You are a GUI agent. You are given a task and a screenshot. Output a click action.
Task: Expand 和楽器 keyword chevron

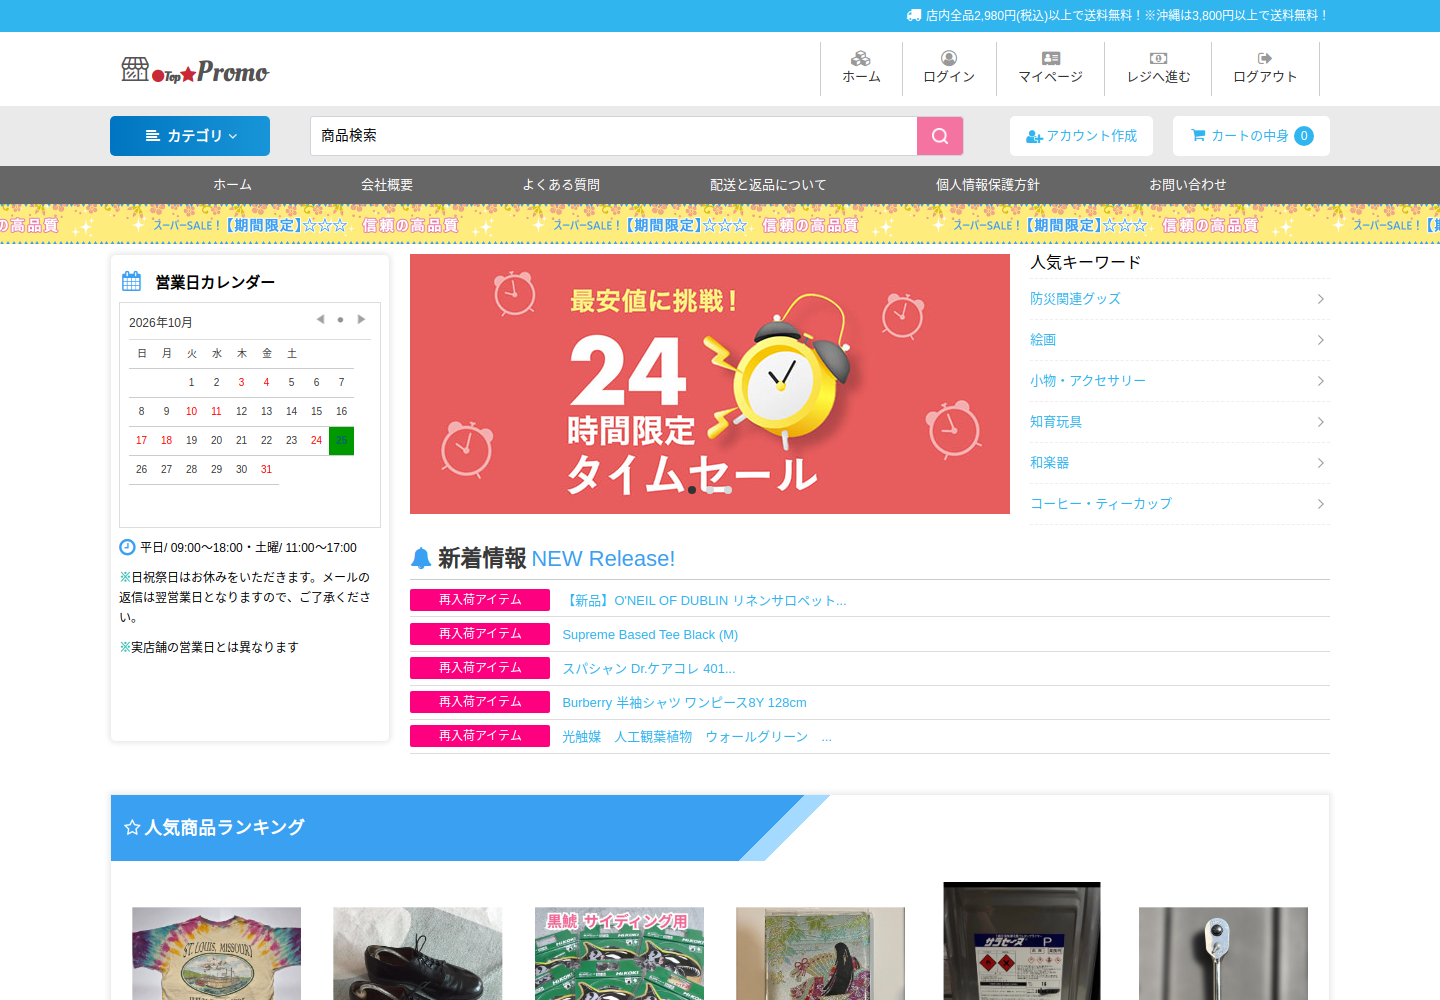pyautogui.click(x=1320, y=463)
